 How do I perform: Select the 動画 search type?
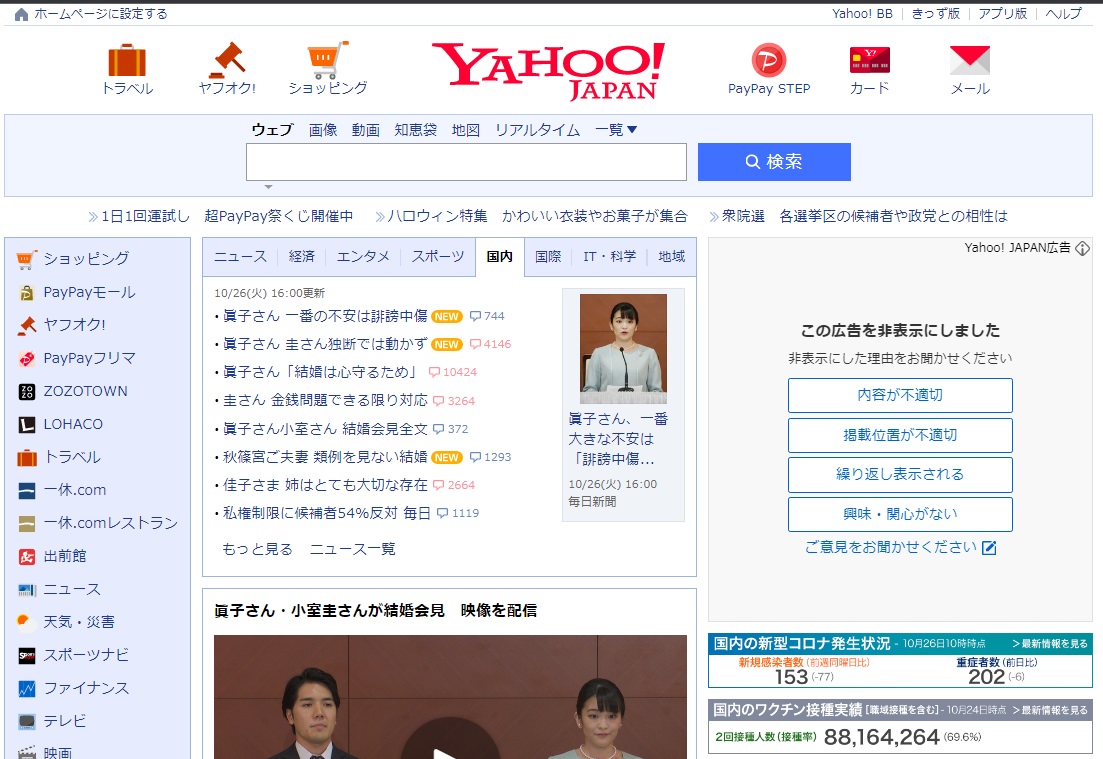tap(366, 130)
